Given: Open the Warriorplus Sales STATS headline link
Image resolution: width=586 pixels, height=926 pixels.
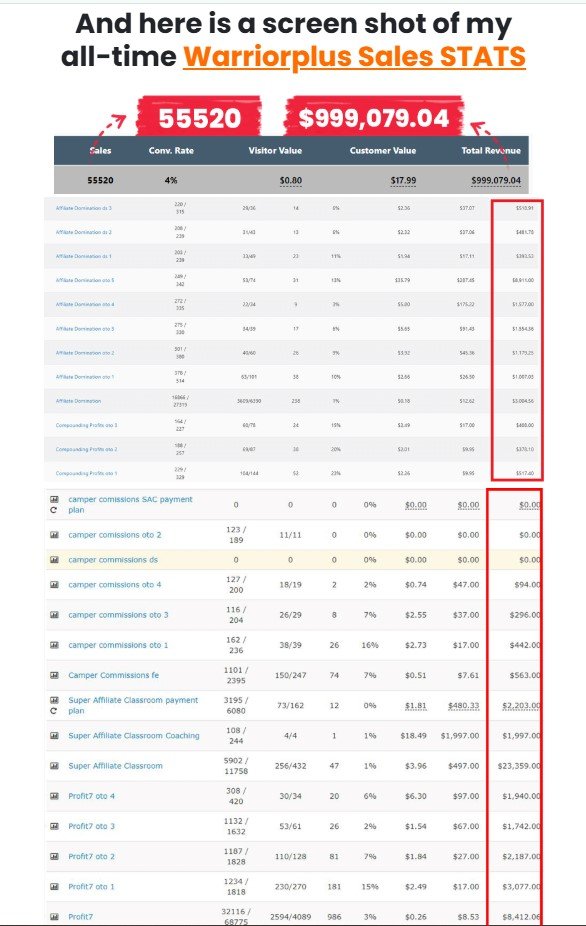Looking at the screenshot, I should tap(354, 57).
